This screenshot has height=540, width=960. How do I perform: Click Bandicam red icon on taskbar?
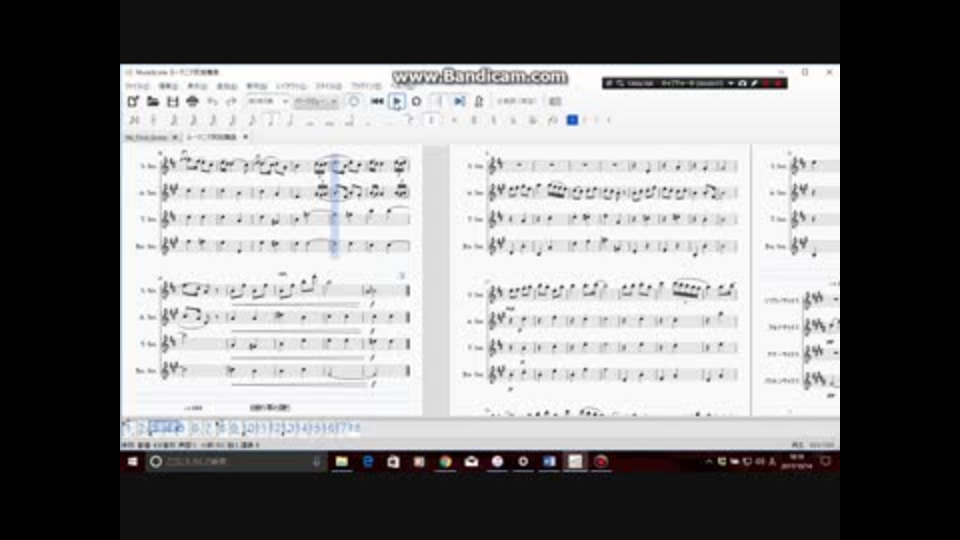point(601,462)
